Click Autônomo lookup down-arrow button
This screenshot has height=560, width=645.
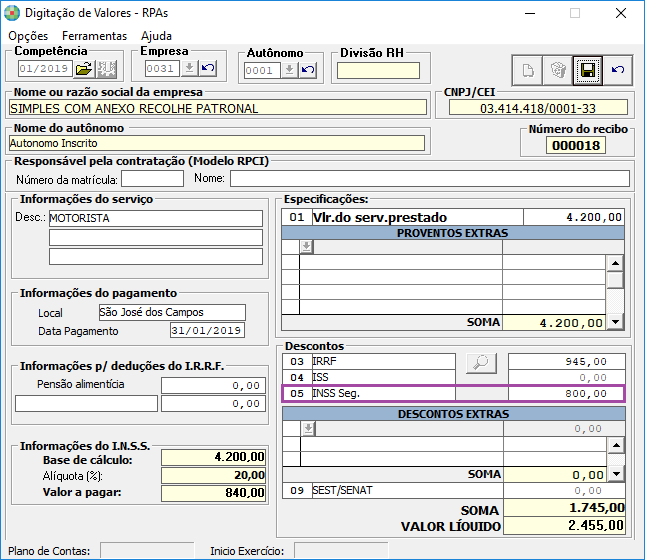[290, 70]
